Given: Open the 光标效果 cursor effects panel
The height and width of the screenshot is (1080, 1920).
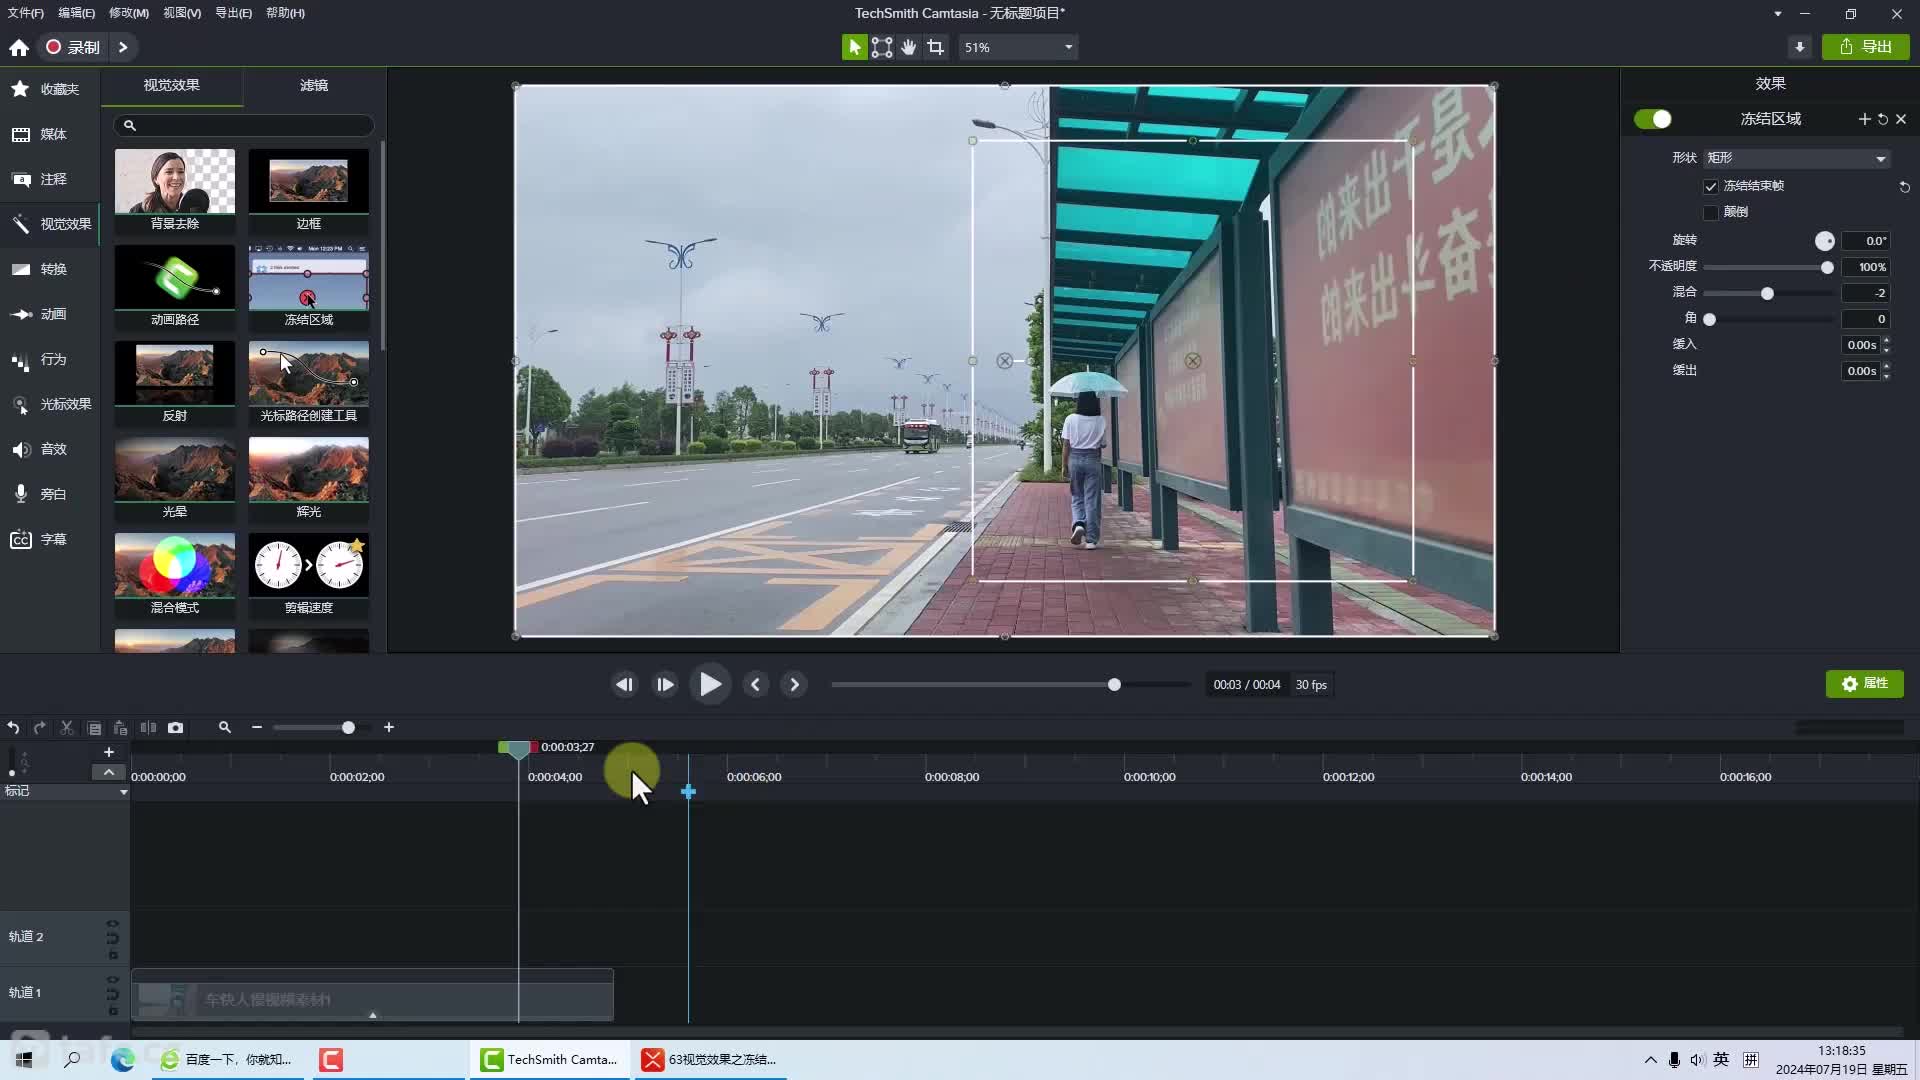Looking at the screenshot, I should (x=49, y=404).
